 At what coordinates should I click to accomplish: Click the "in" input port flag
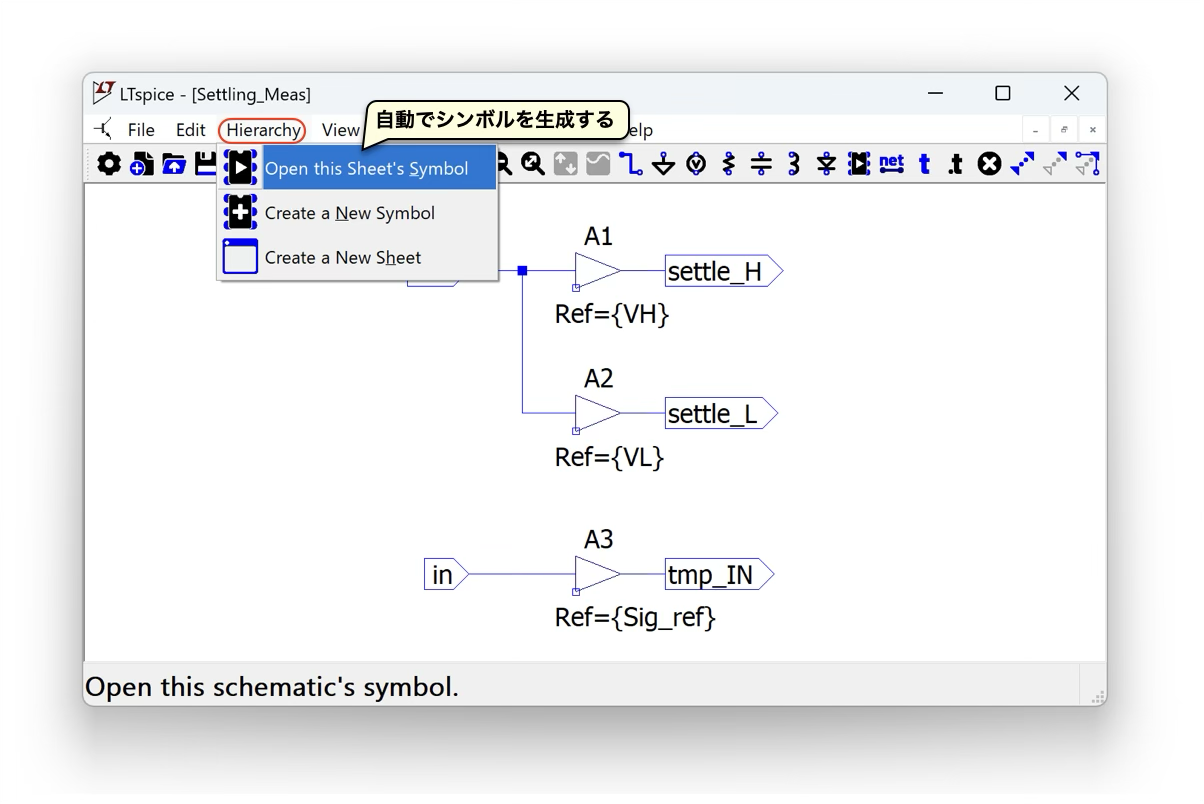(x=446, y=575)
